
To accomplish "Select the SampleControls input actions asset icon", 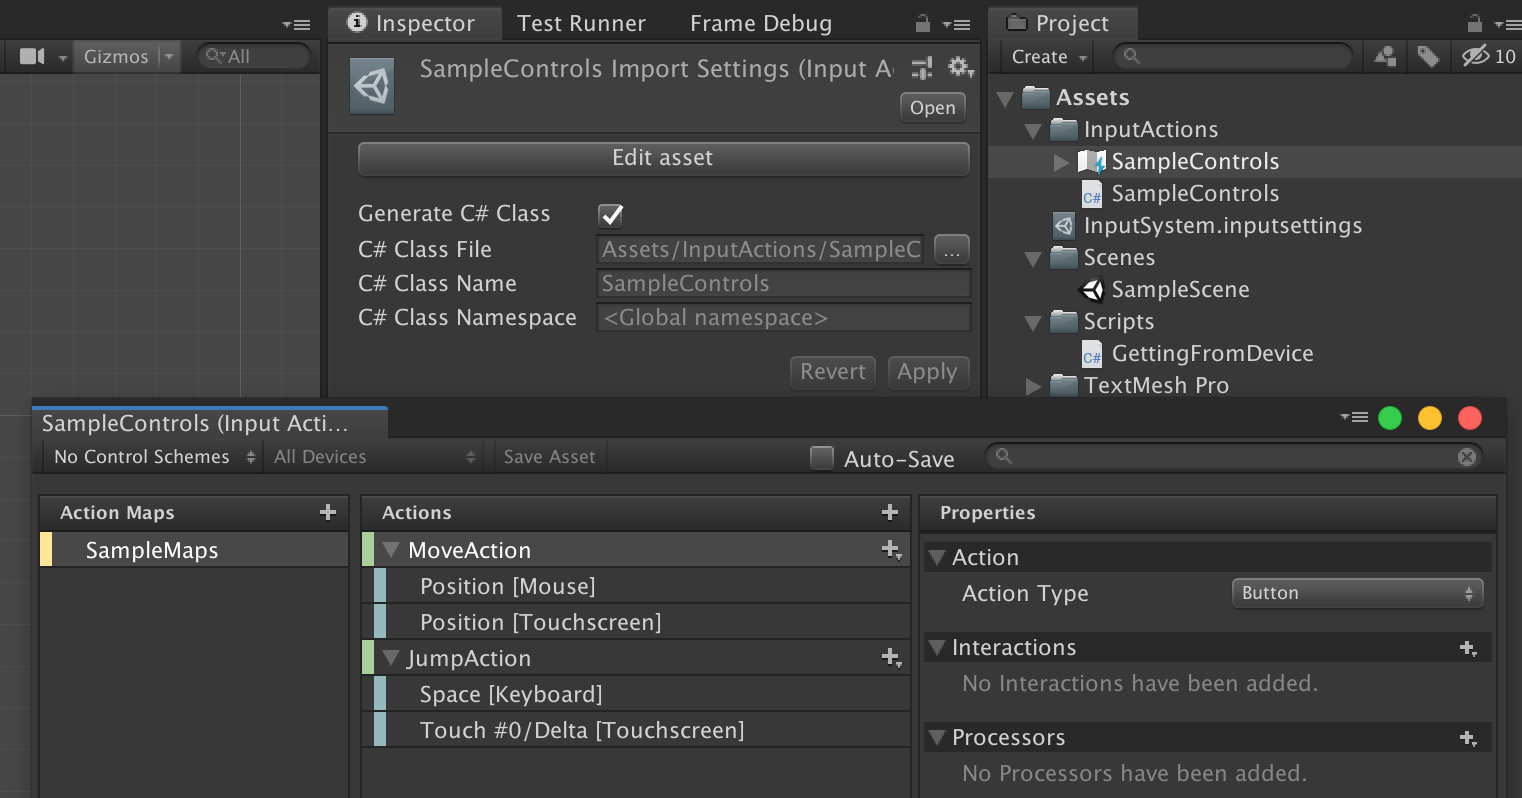I will tap(1092, 162).
